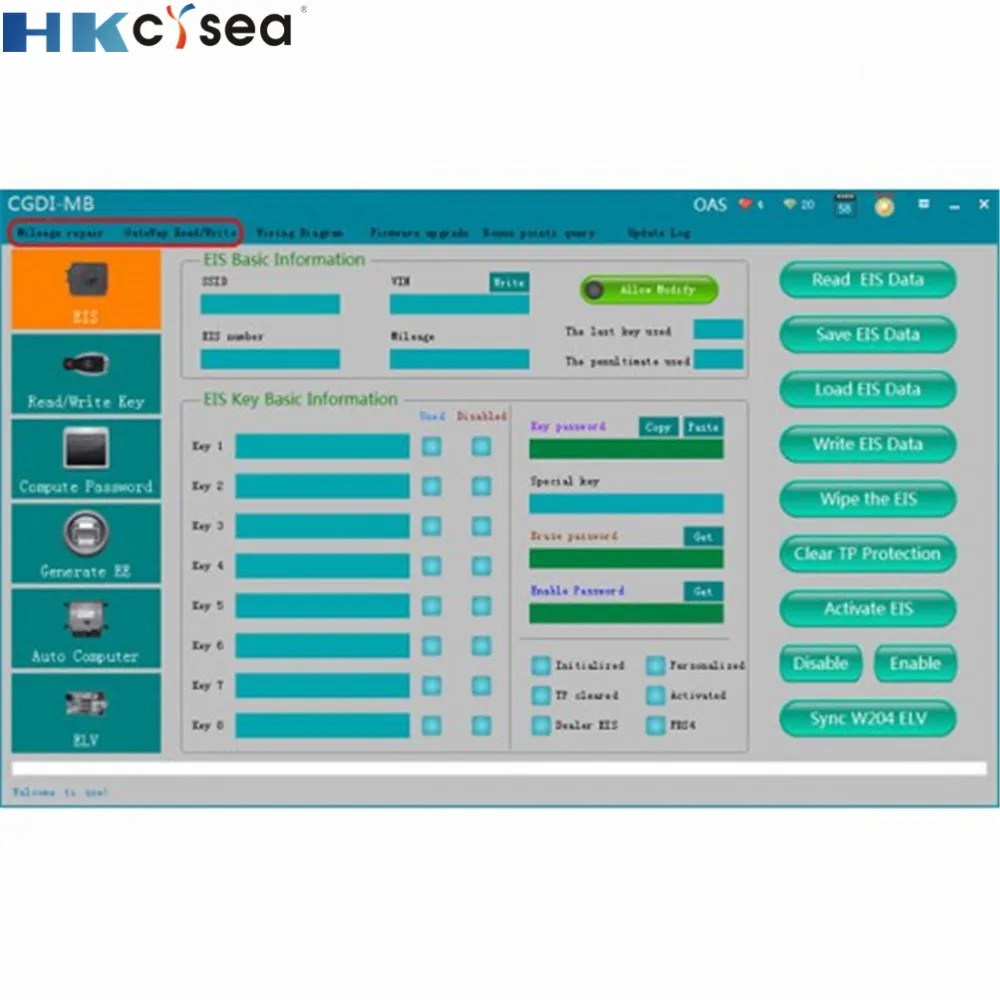Open the Bonus points query menu

pos(539,233)
